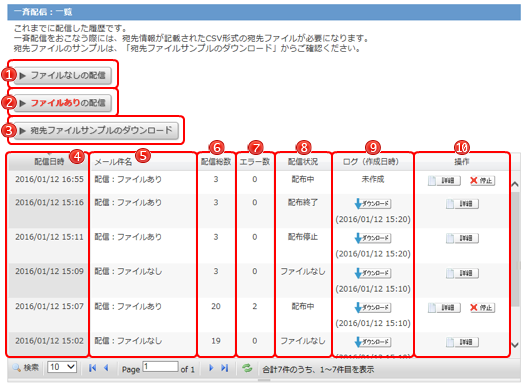This screenshot has height=385, width=531.
Task: Download log for the 2016/01/12 15:07 row
Action: (x=373, y=308)
